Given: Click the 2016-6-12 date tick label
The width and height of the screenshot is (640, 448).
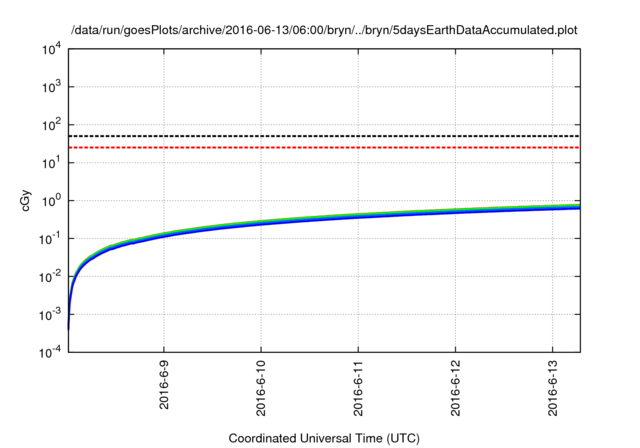Looking at the screenshot, I should 455,388.
